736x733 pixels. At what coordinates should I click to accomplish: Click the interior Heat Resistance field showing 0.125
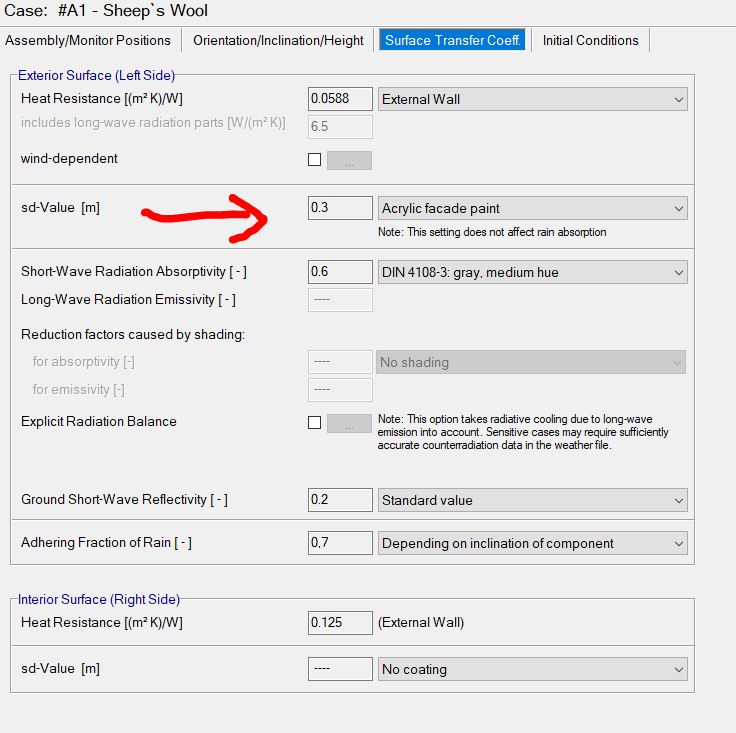[x=340, y=622]
